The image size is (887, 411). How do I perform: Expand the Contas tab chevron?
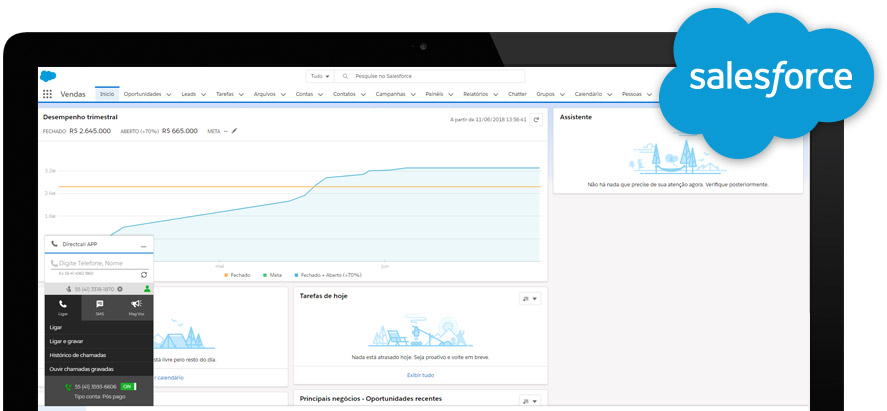(x=320, y=94)
